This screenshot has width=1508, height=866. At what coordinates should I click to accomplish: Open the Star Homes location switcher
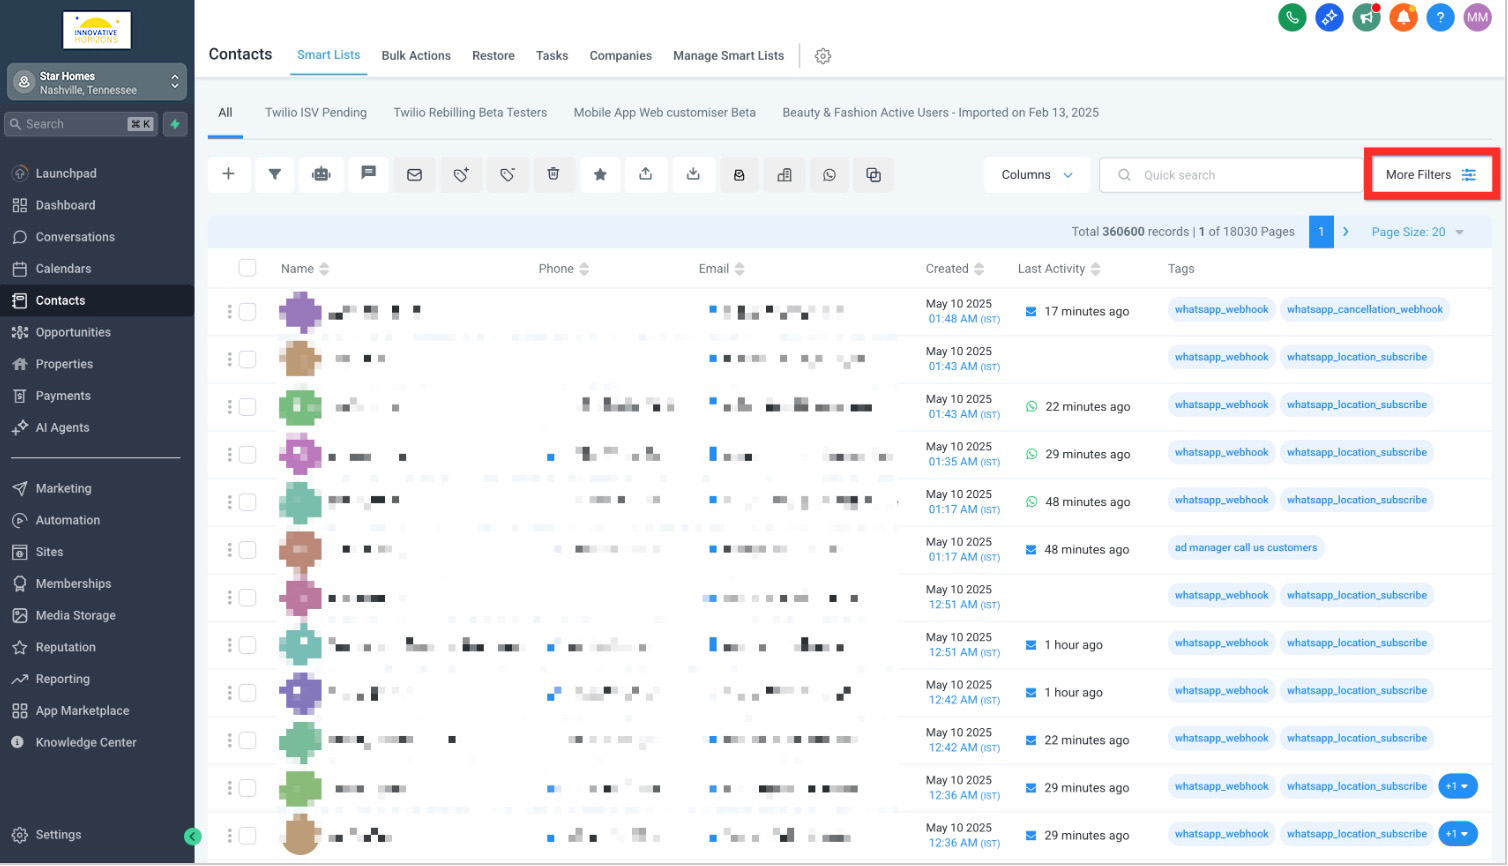point(97,83)
